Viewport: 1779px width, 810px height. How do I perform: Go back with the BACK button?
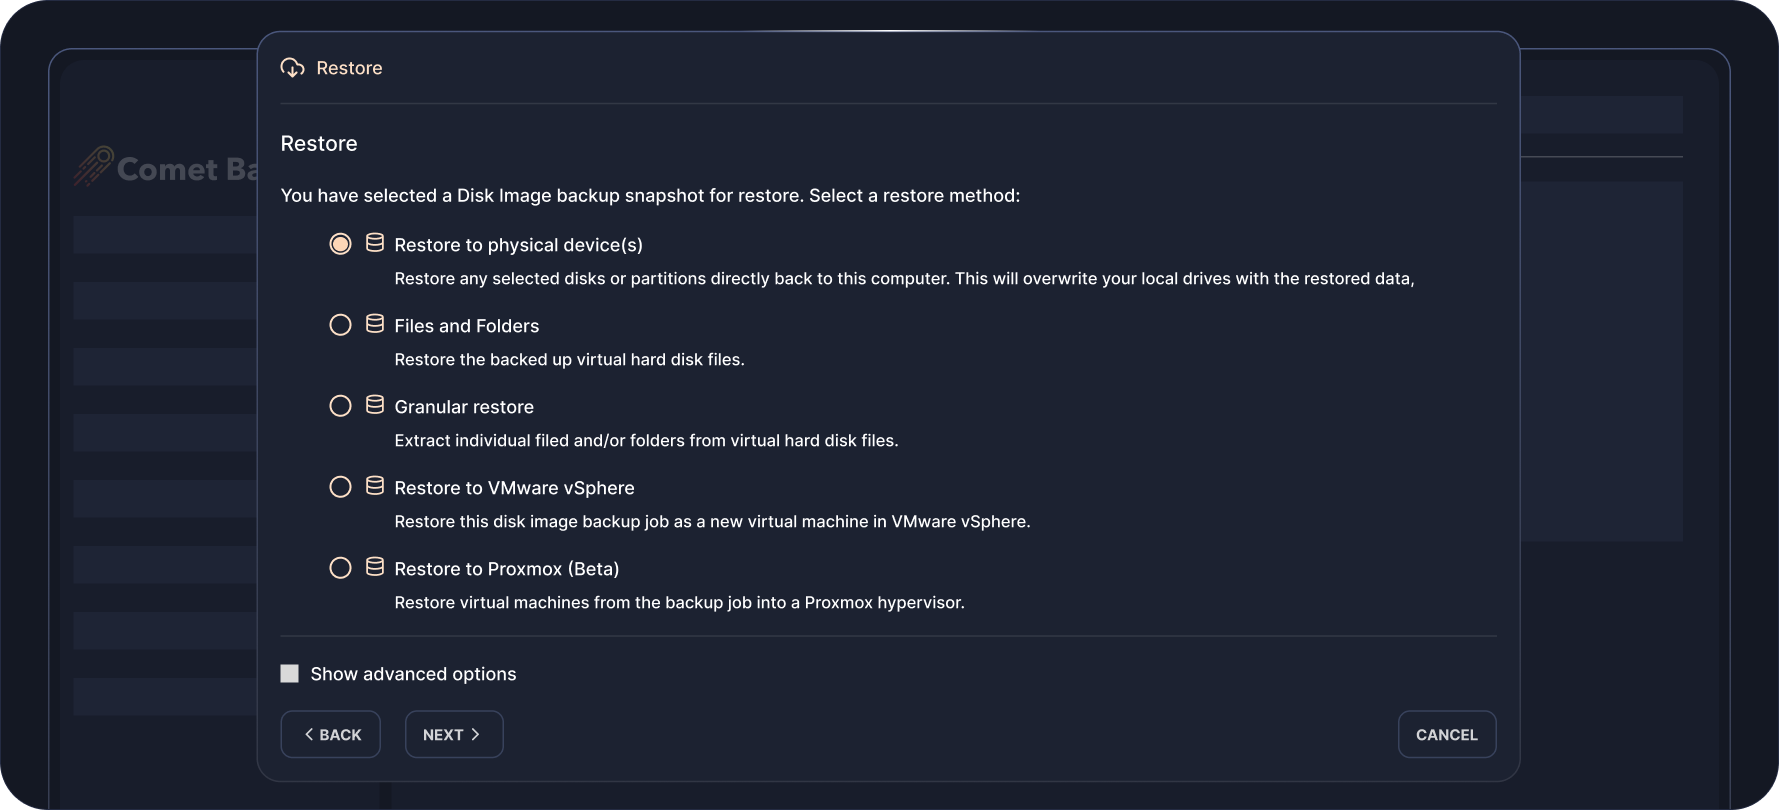(331, 735)
